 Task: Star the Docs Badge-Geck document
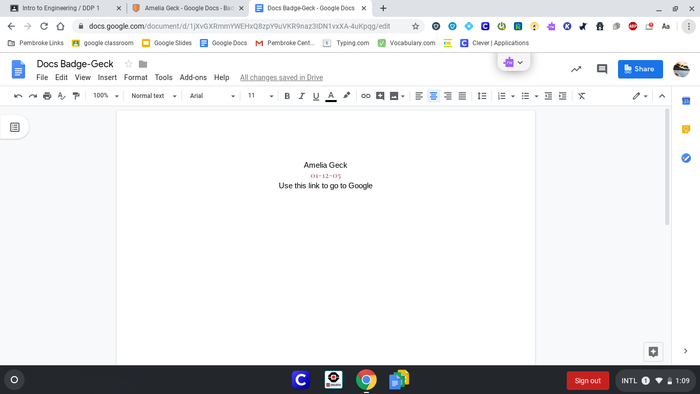(x=129, y=64)
